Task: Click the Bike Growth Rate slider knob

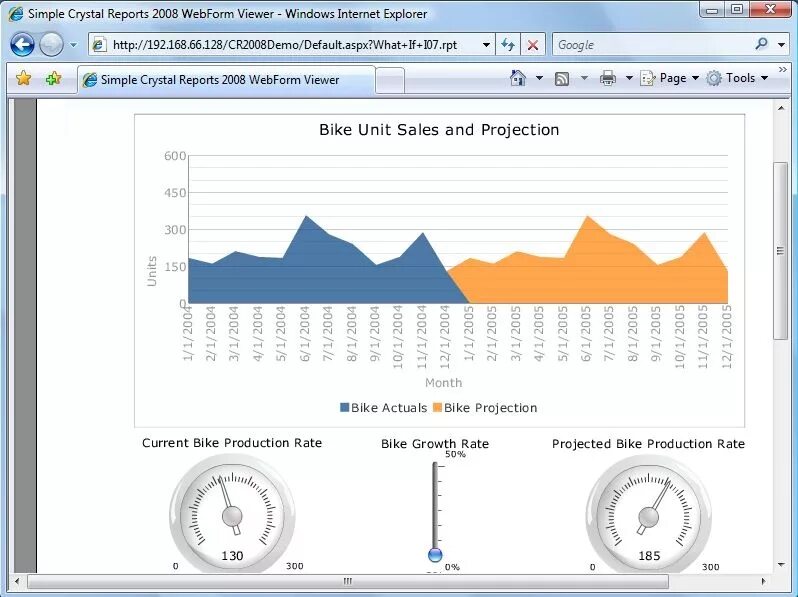Action: pyautogui.click(x=435, y=555)
